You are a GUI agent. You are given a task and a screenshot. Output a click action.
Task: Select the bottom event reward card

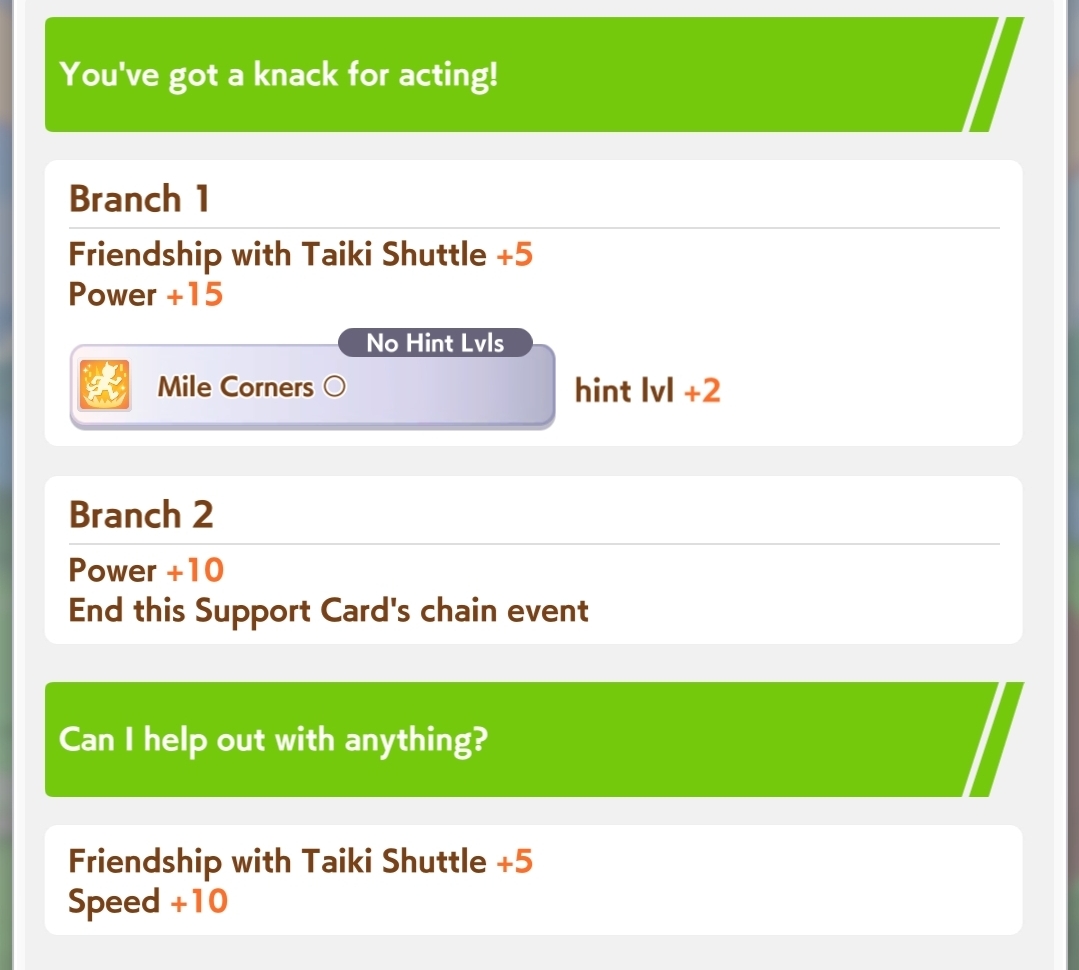533,880
